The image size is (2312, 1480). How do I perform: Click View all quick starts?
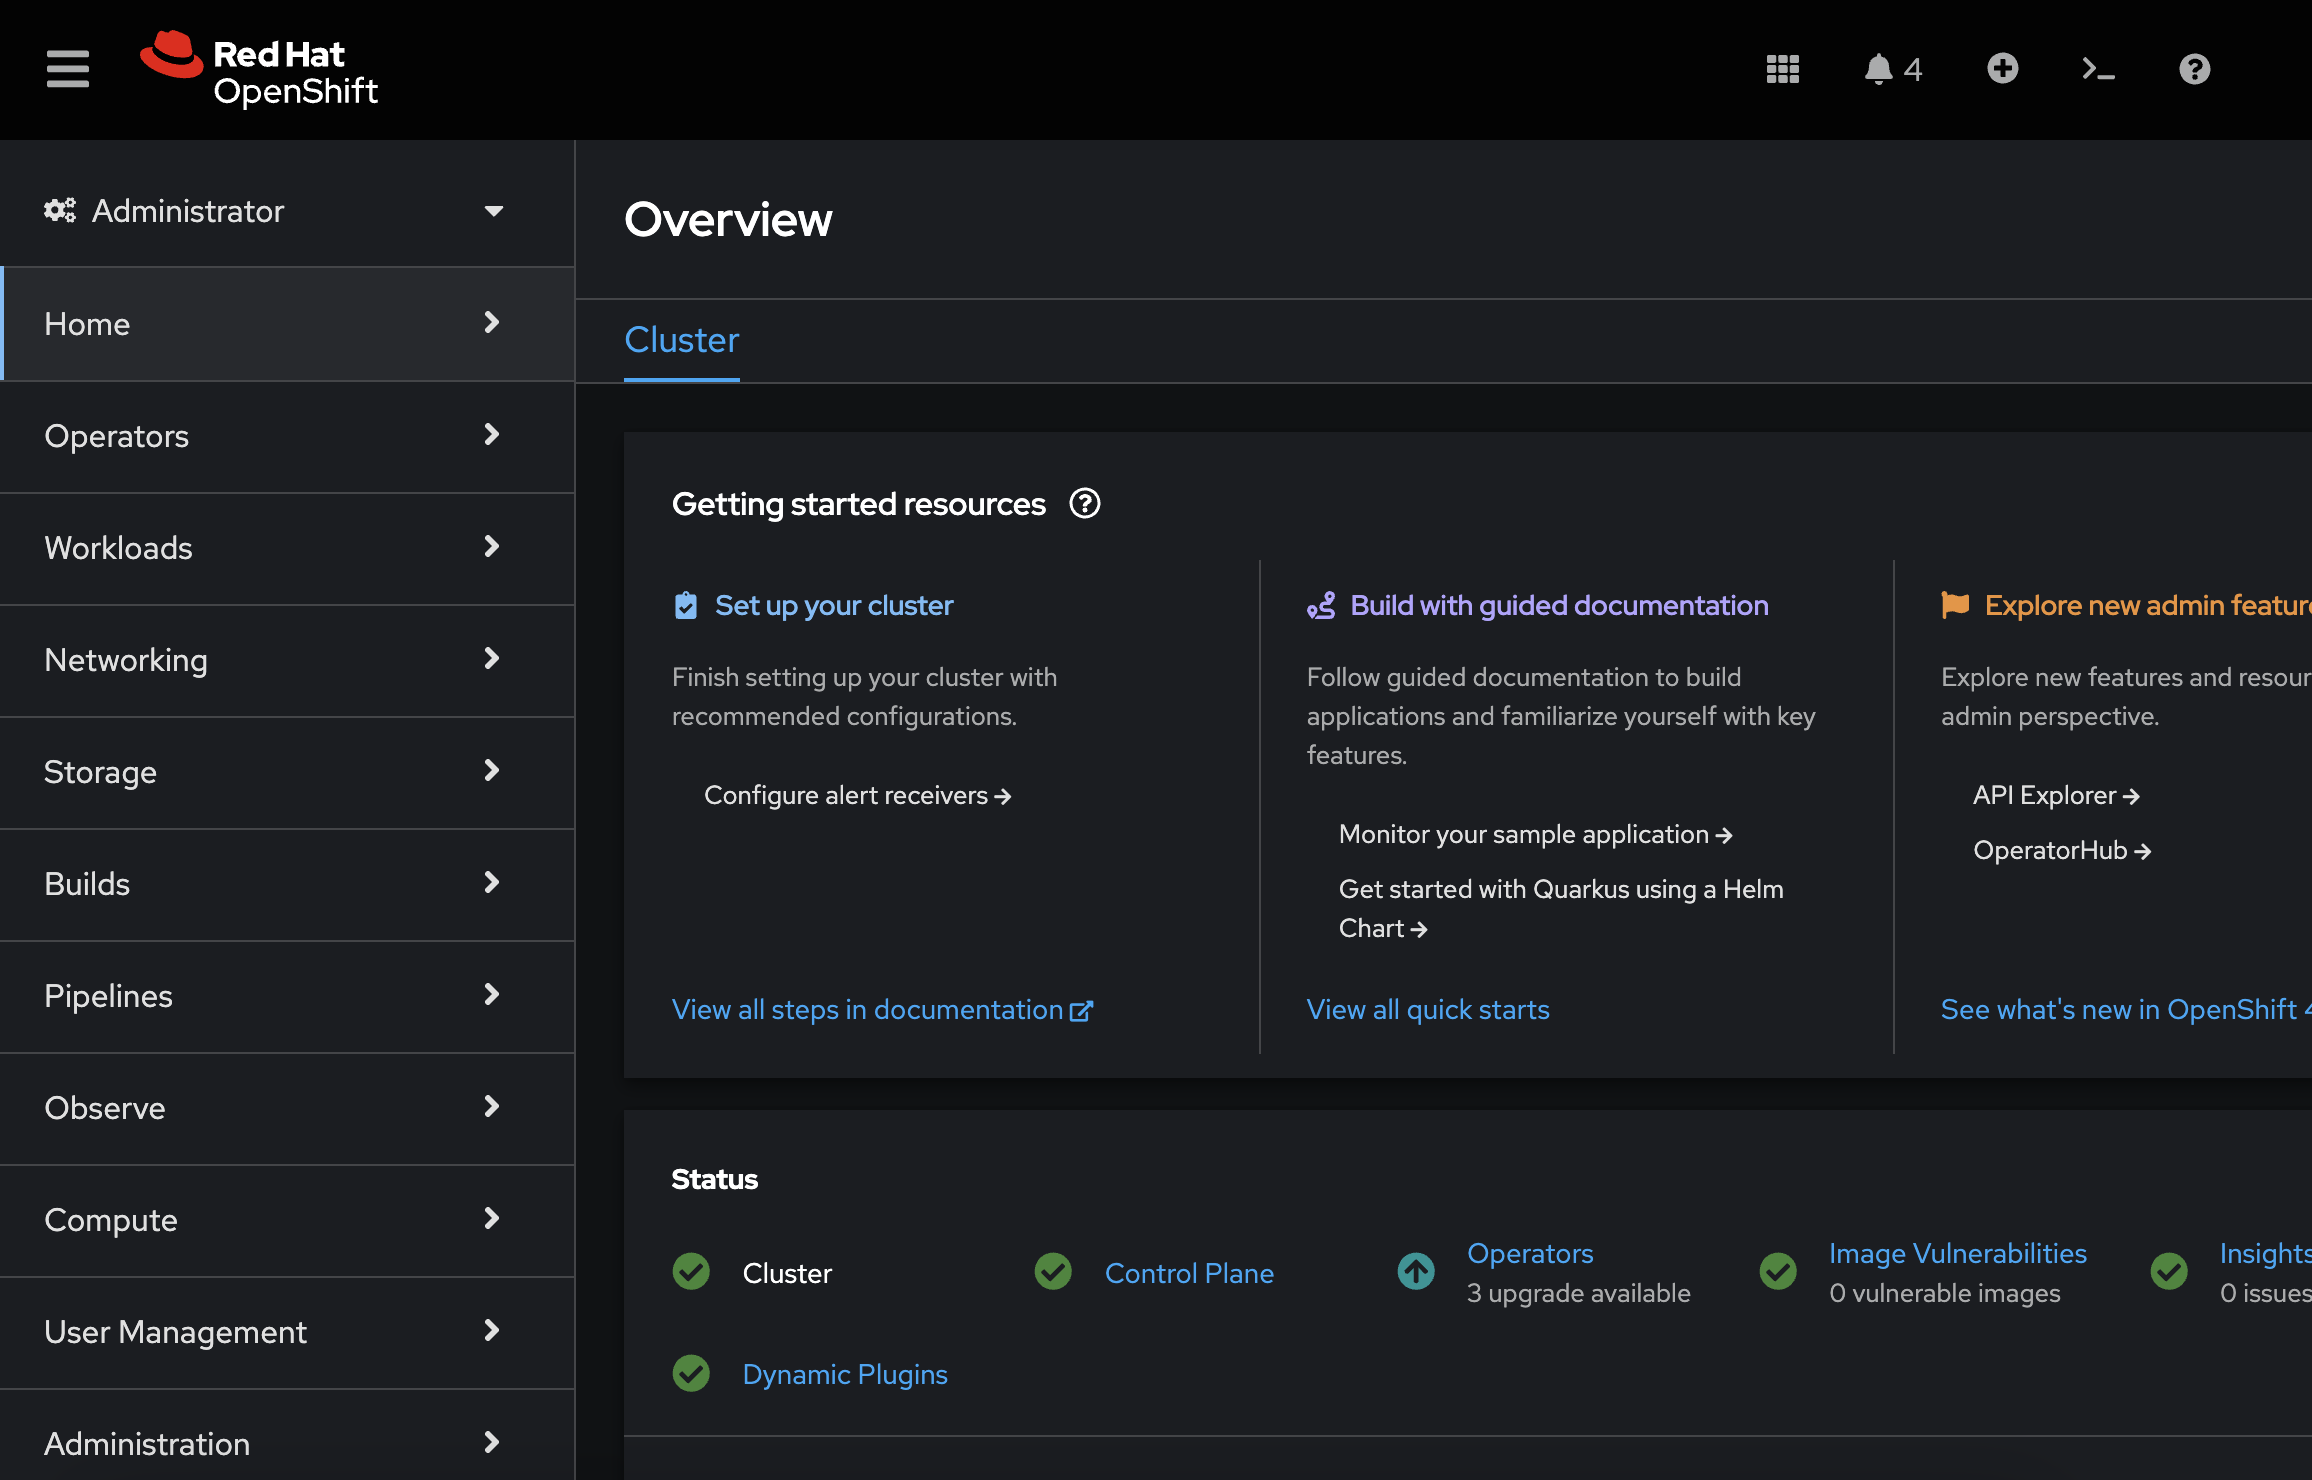click(1428, 1010)
